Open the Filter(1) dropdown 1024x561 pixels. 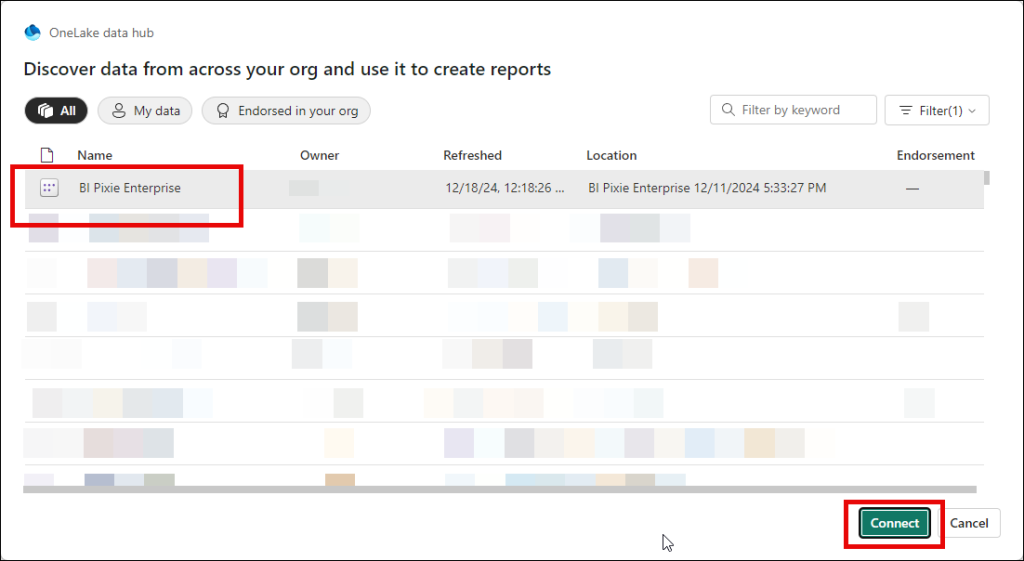pyautogui.click(x=937, y=111)
